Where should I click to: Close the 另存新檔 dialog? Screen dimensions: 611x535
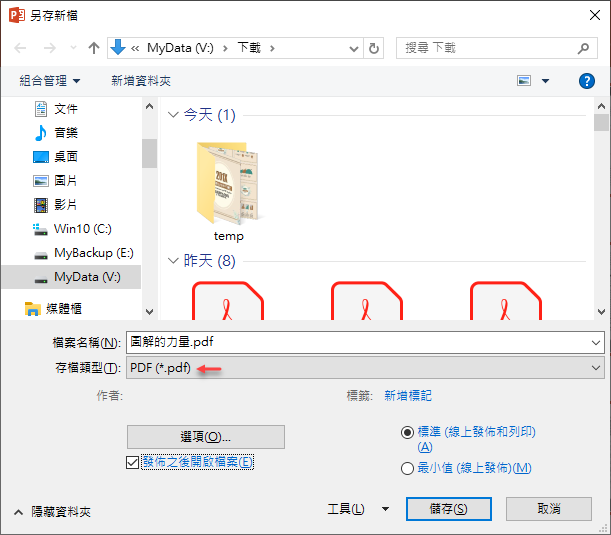595,15
